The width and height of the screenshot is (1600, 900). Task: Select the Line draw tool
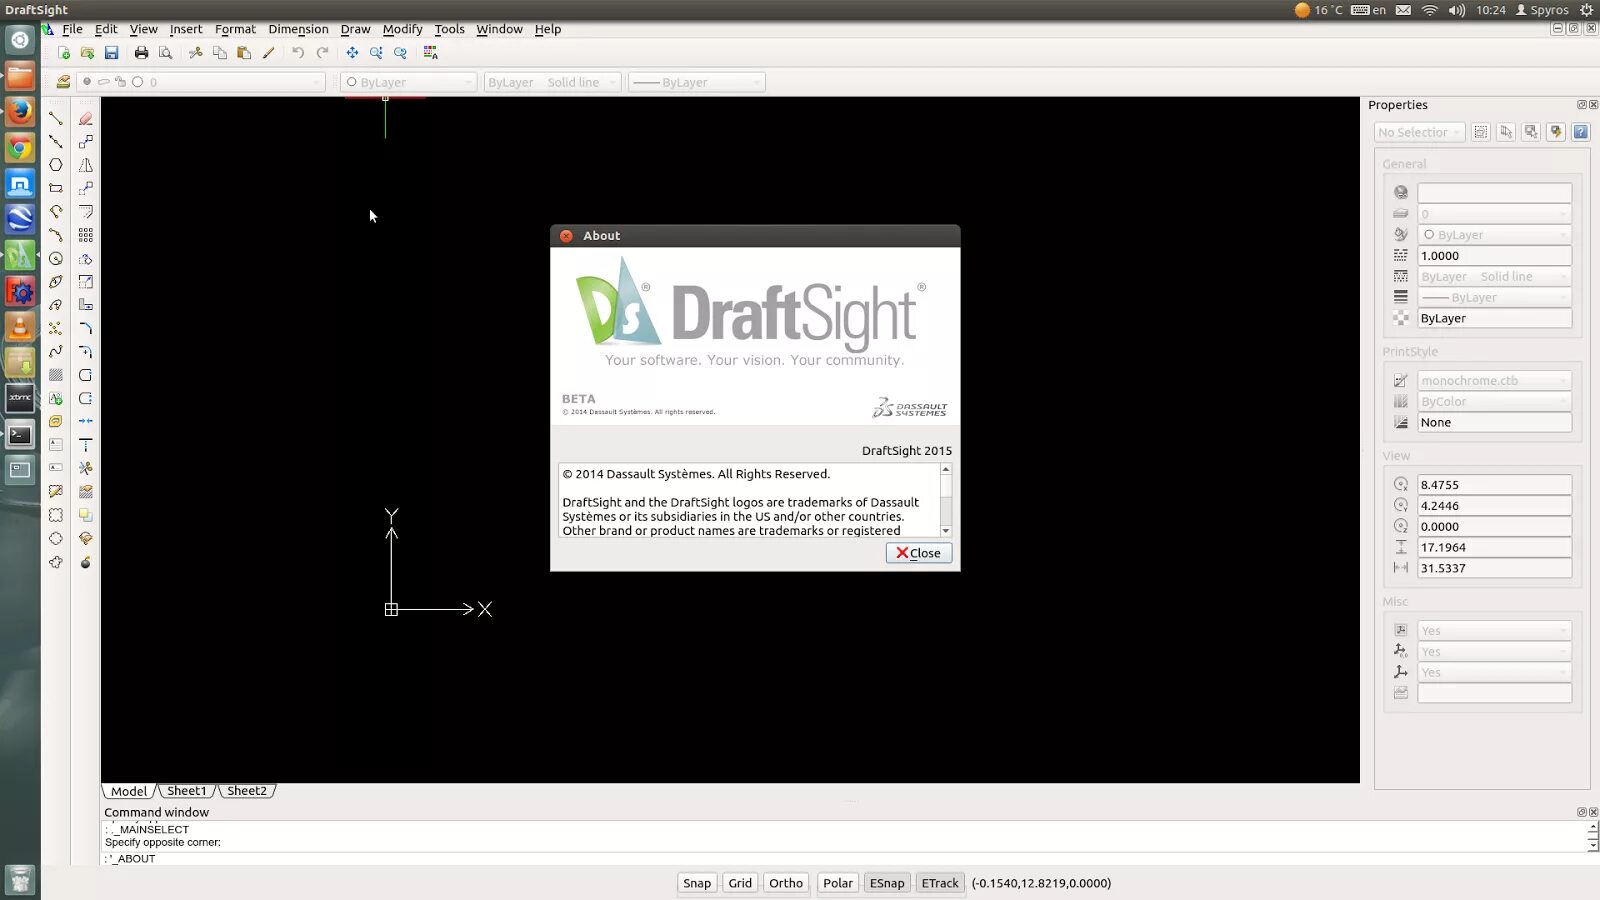pos(56,118)
